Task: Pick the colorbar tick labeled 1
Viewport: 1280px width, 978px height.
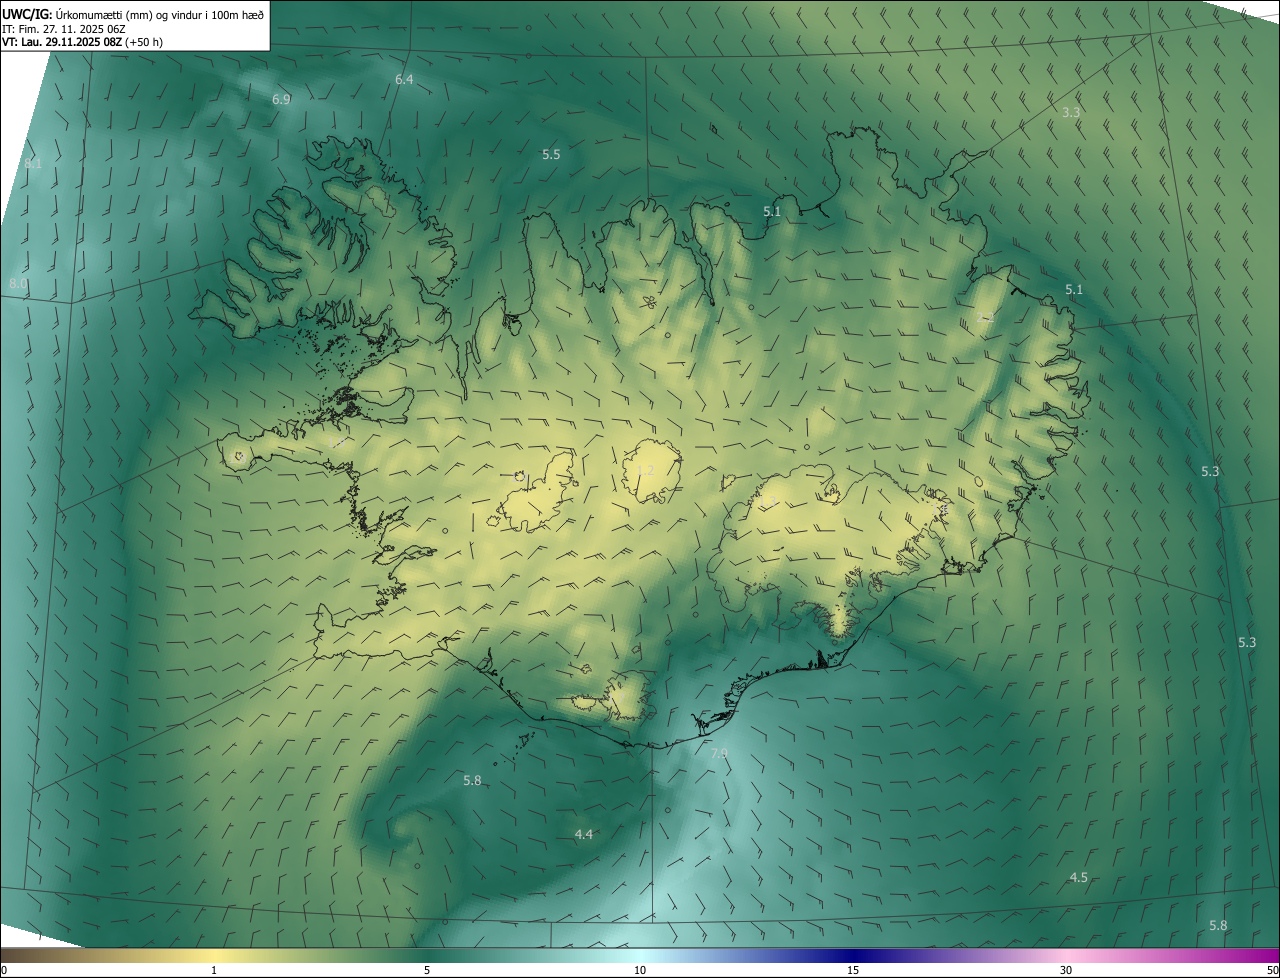Action: [x=214, y=970]
